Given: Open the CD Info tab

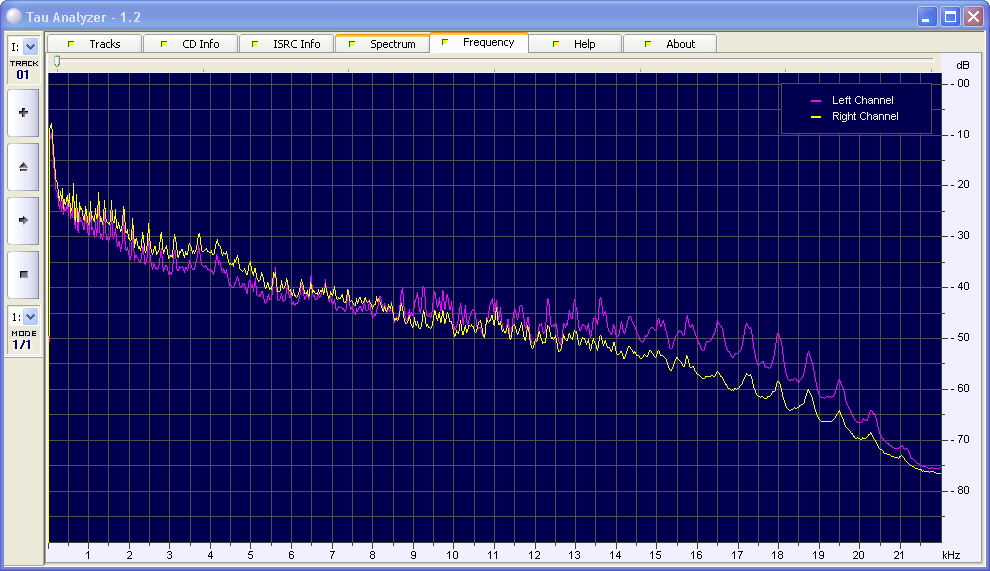Looking at the screenshot, I should [190, 44].
